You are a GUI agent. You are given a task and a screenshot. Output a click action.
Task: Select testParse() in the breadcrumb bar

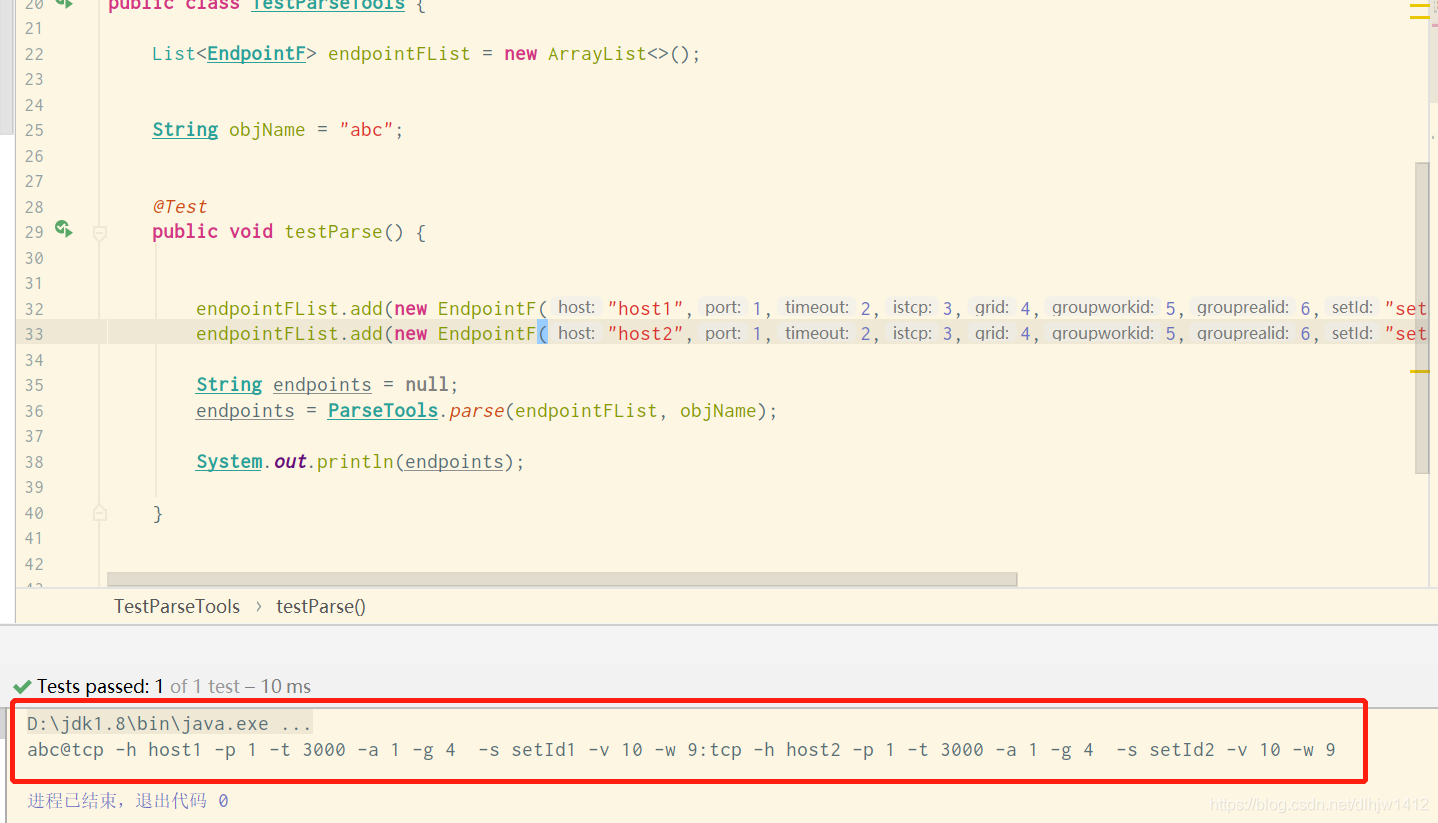tap(321, 606)
